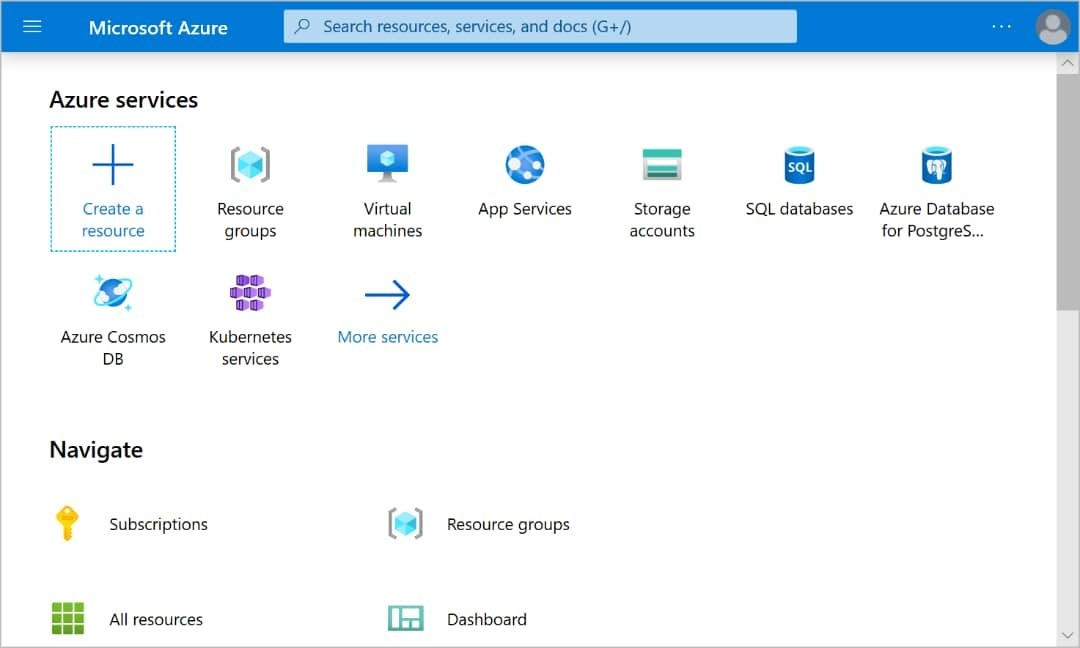Open the hamburger portal menu
Screen dimensions: 1080x648
click(32, 26)
